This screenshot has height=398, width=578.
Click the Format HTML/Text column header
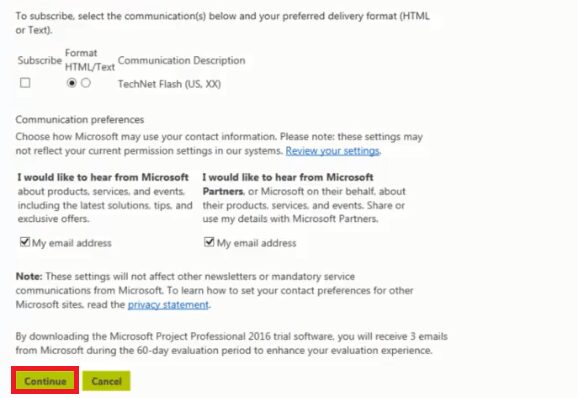90,60
